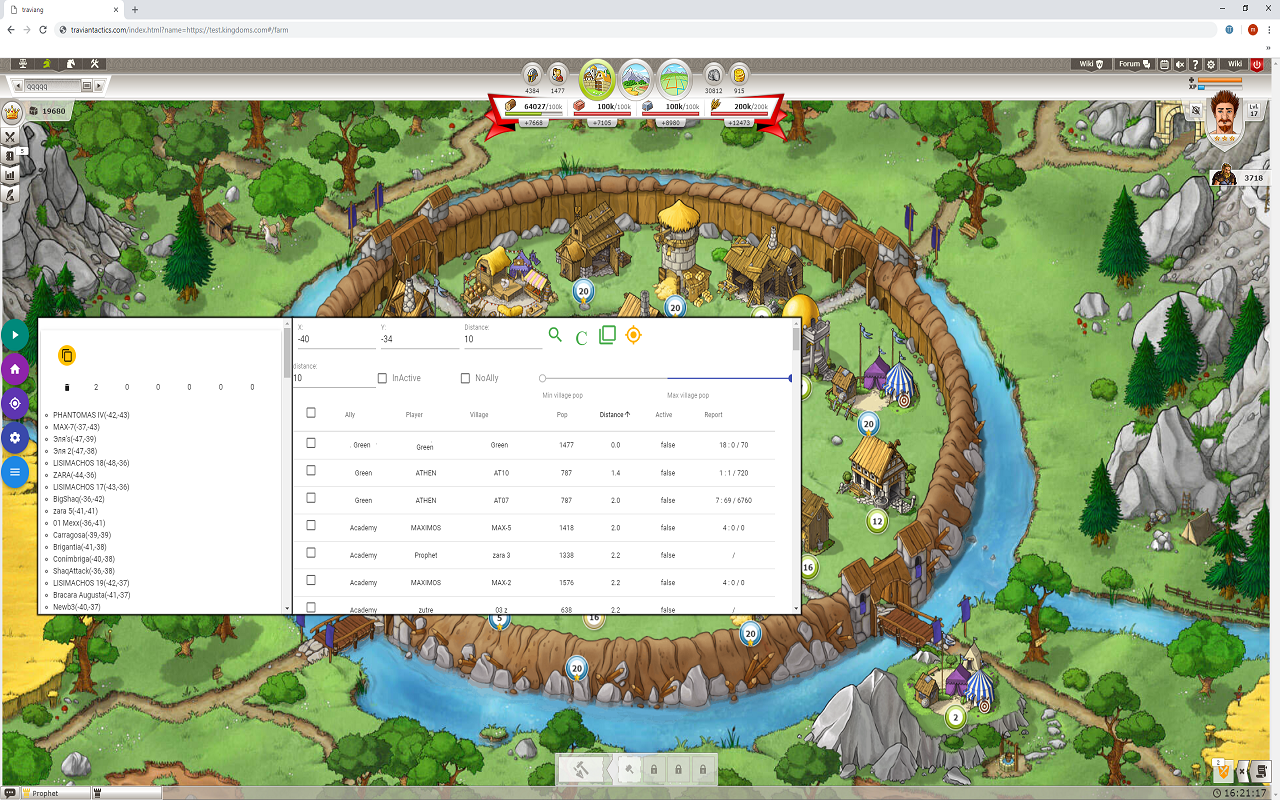1280x800 pixels.
Task: Tick the checkbox for the AT07 row
Action: click(x=311, y=498)
